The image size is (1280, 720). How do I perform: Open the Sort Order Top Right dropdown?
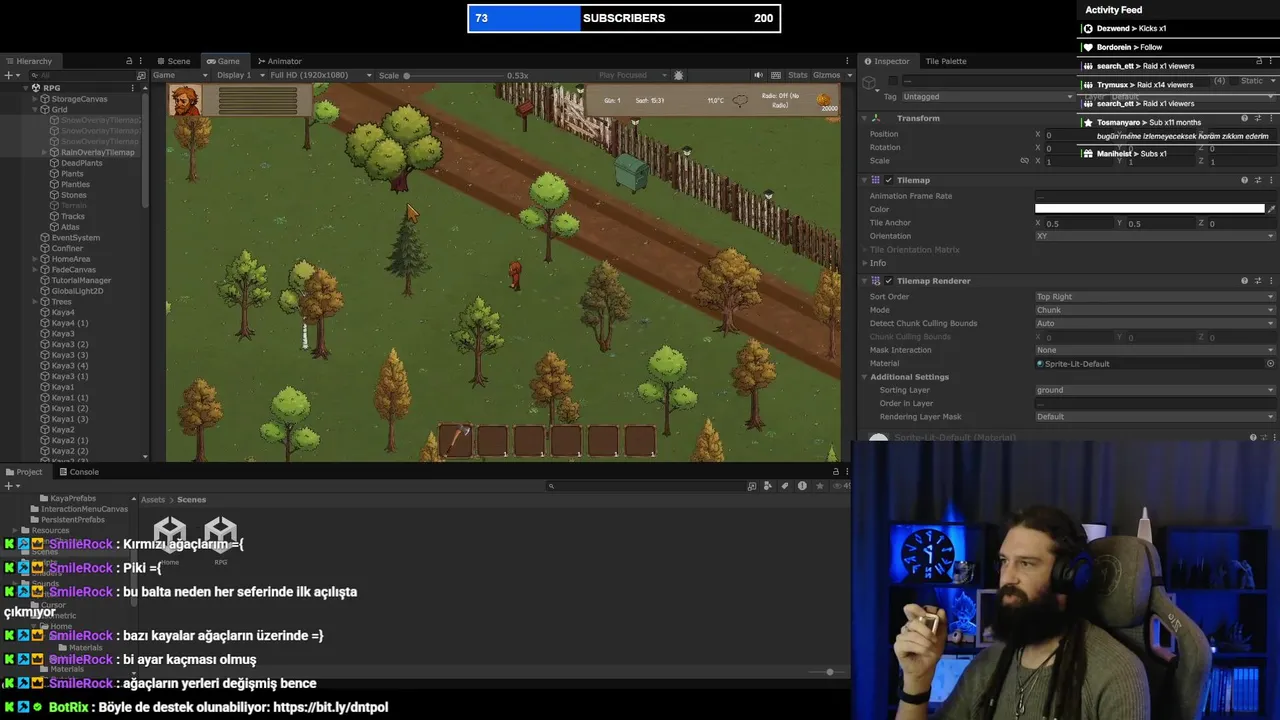[1155, 297]
